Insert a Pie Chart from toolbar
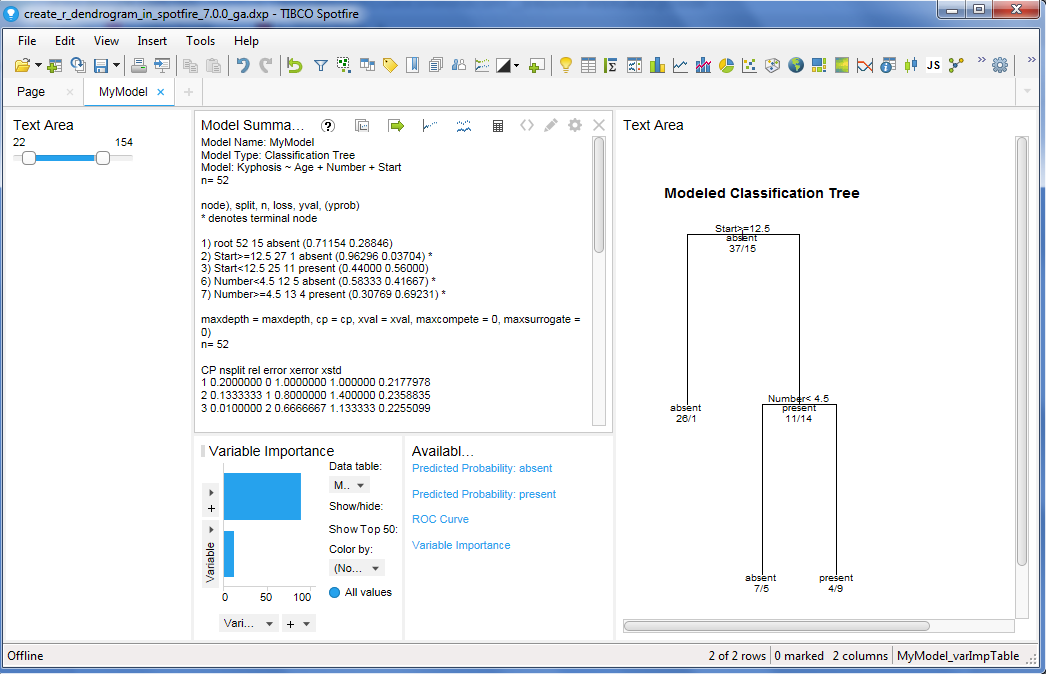Image resolution: width=1046 pixels, height=674 pixels. 726,65
